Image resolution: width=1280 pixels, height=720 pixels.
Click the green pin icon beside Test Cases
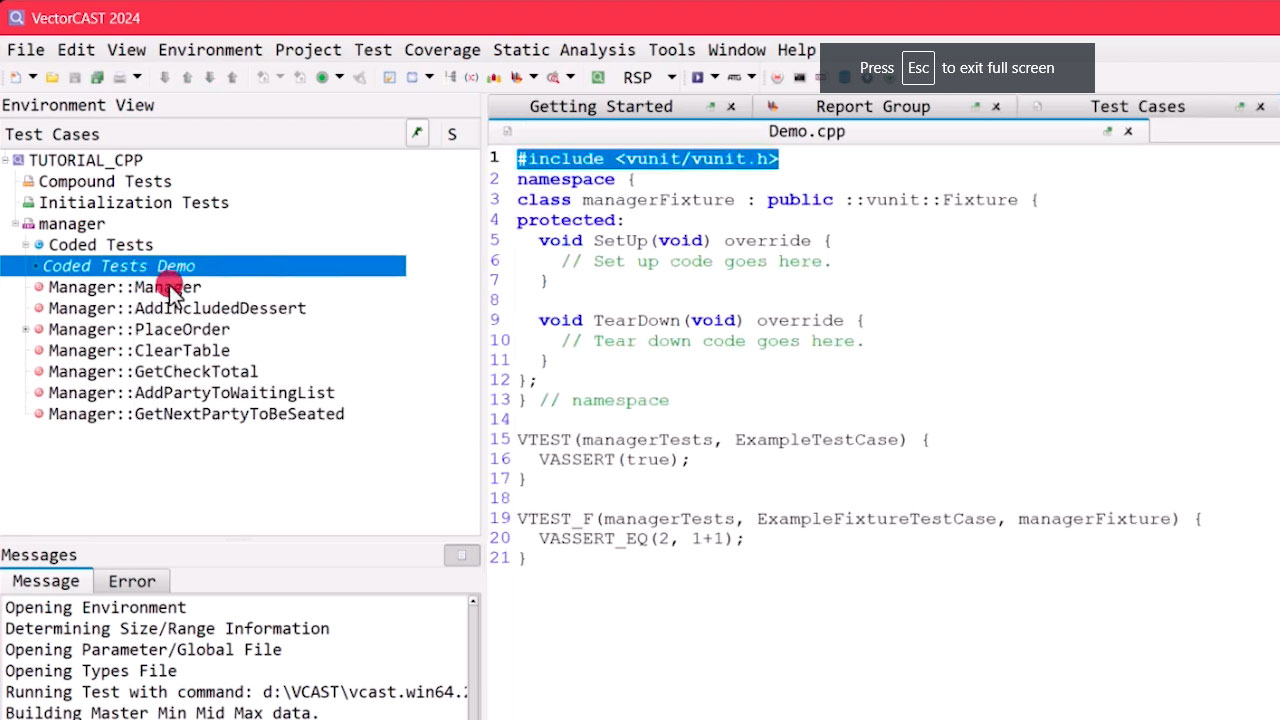pos(417,134)
